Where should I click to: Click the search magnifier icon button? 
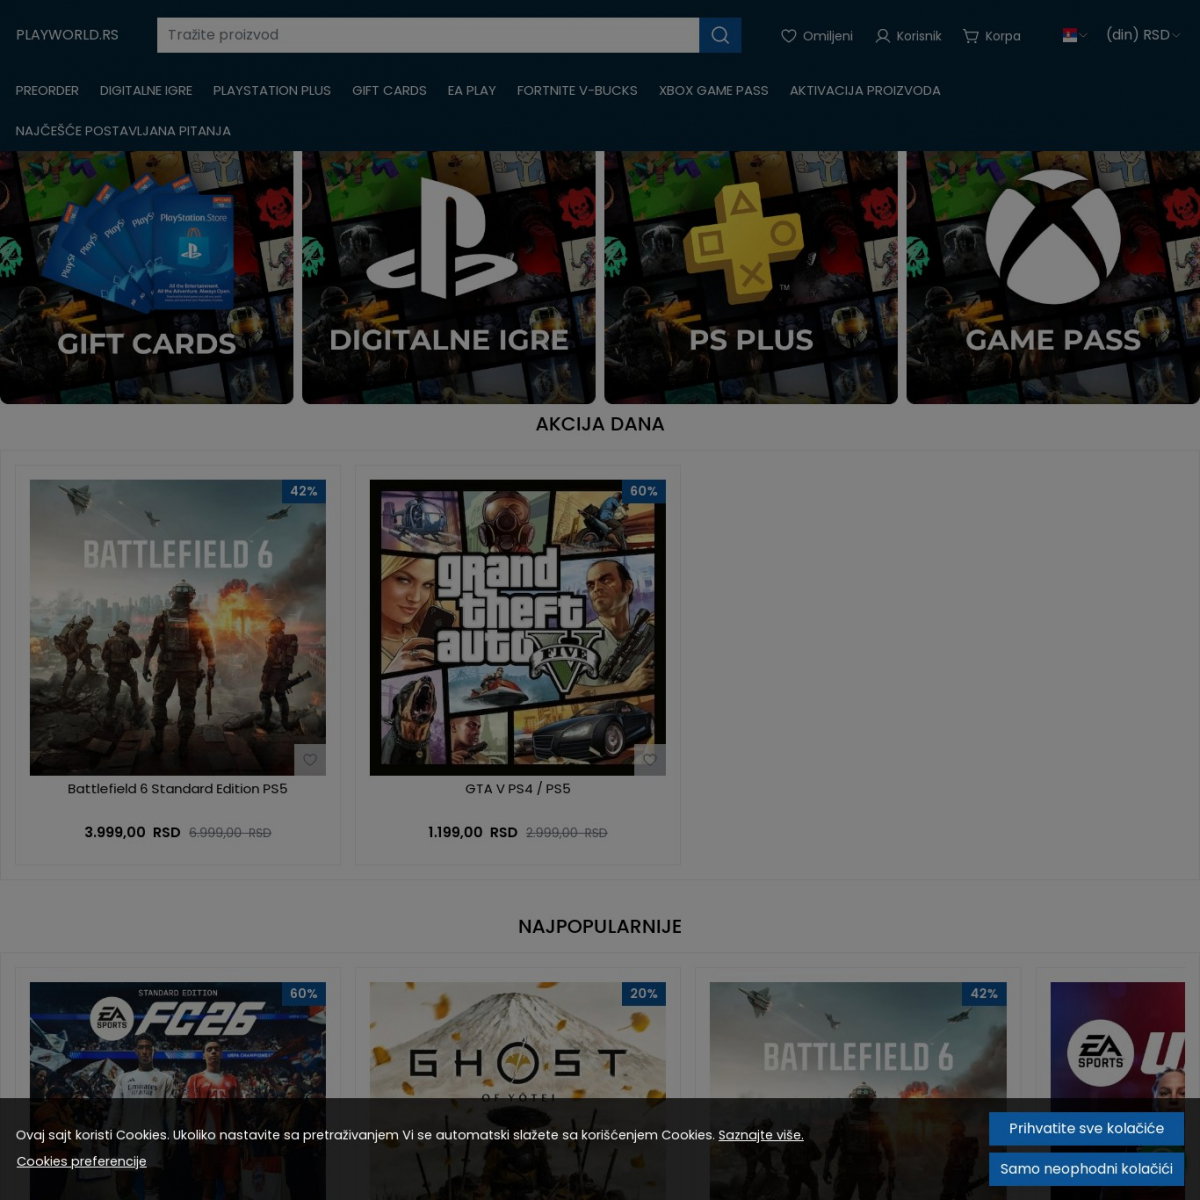(x=720, y=35)
